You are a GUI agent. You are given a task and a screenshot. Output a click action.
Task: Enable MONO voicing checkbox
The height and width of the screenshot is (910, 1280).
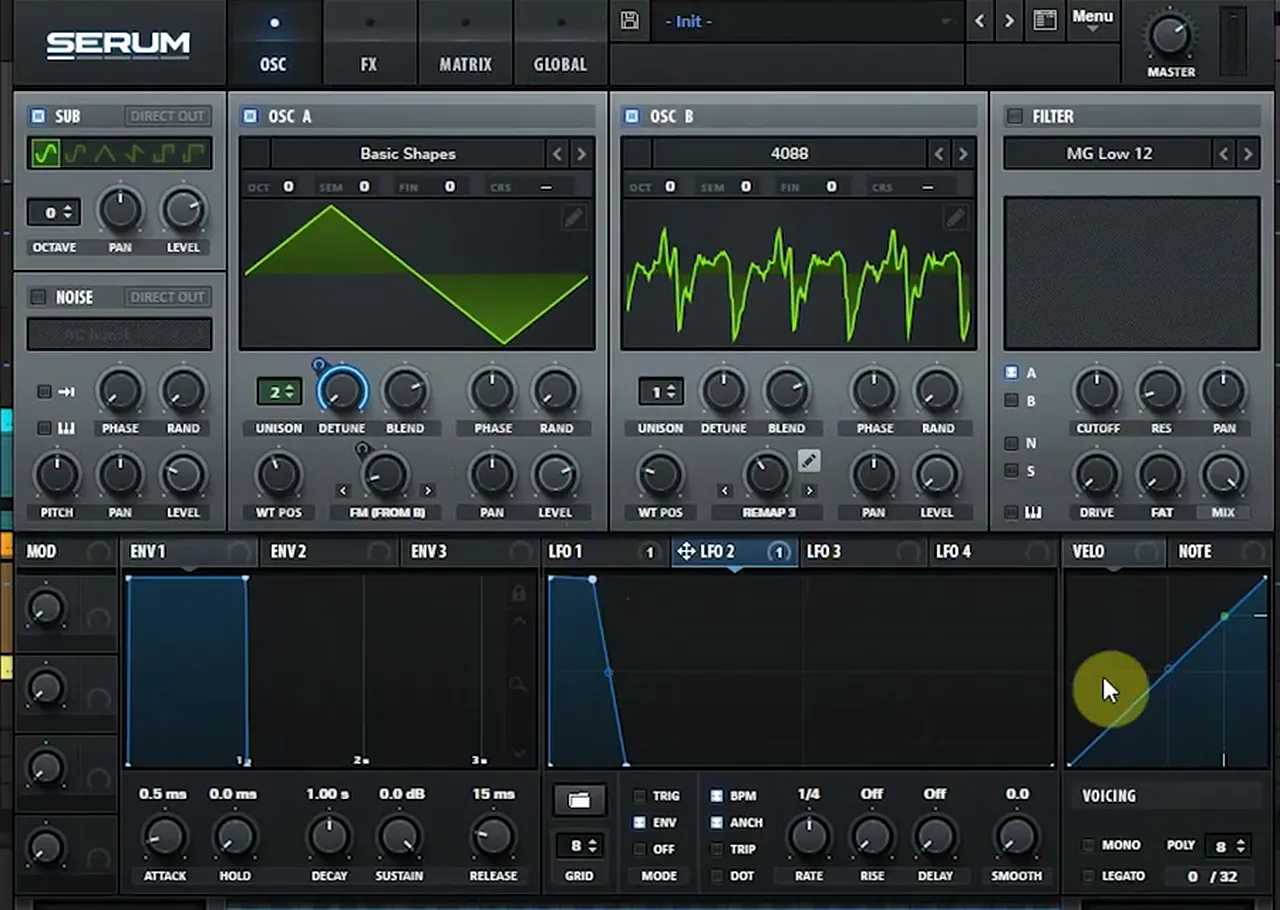[x=1088, y=845]
